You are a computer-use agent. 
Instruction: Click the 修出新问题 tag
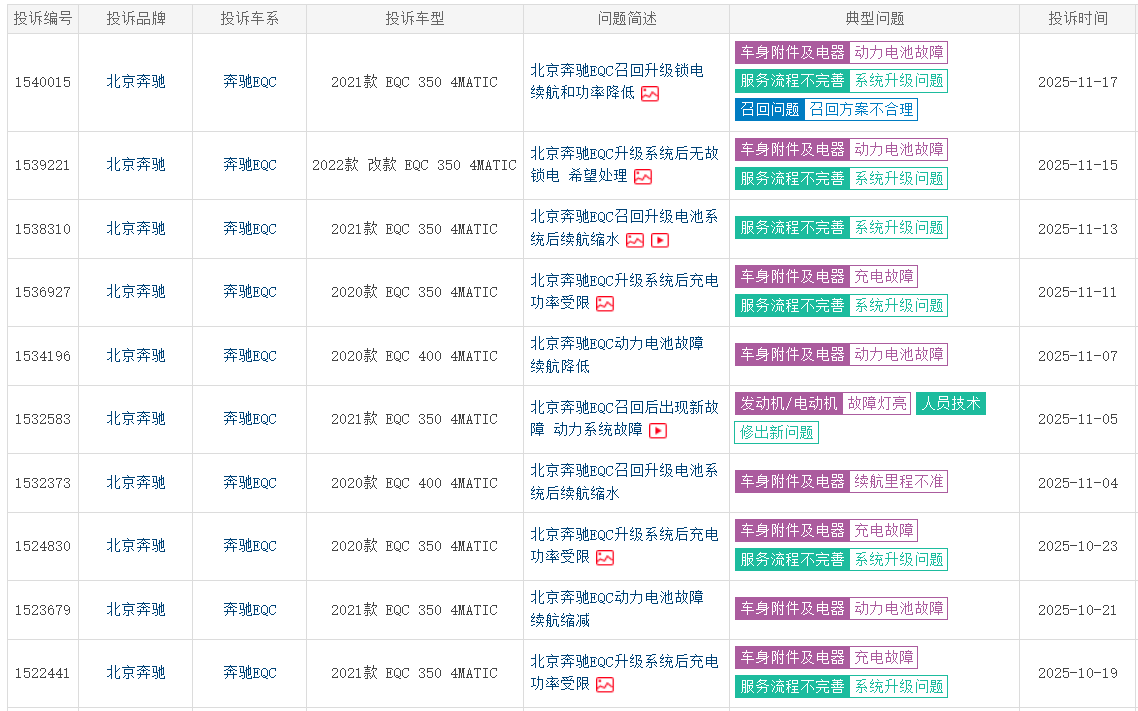point(777,432)
